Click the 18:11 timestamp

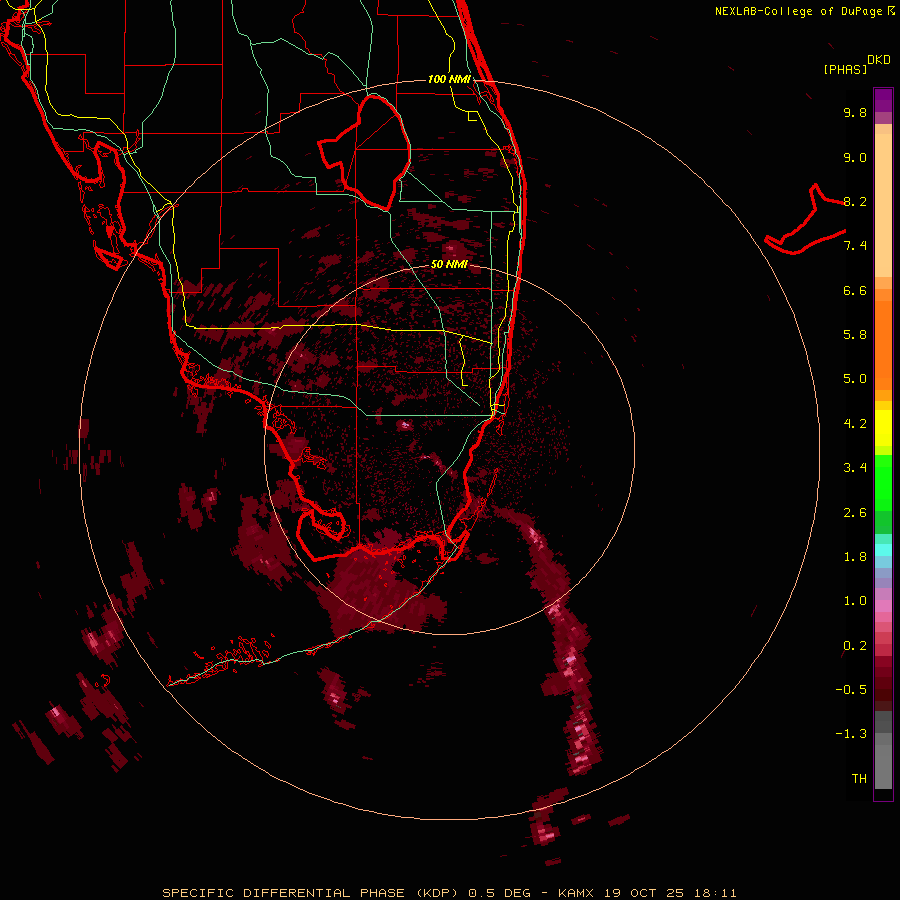[x=715, y=893]
